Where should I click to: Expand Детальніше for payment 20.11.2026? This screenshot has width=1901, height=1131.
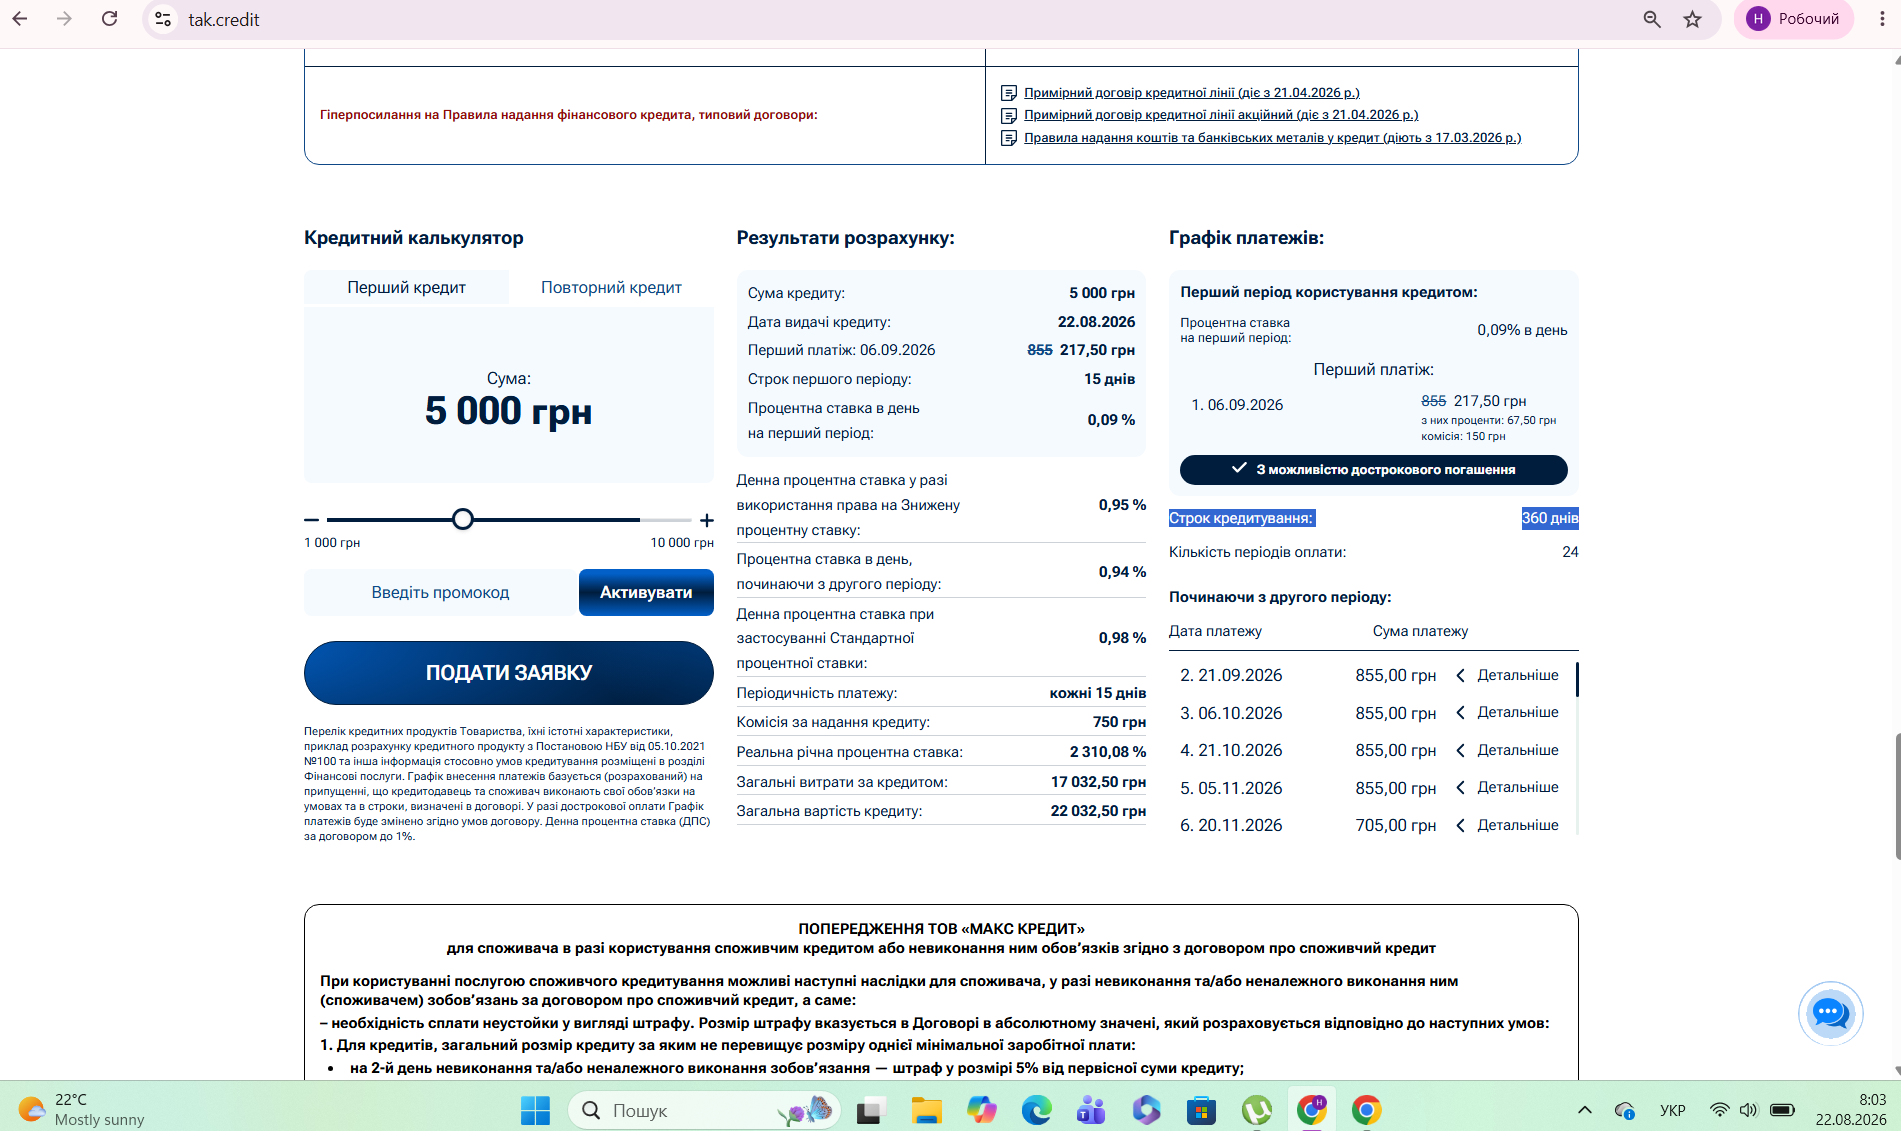[x=1507, y=825]
